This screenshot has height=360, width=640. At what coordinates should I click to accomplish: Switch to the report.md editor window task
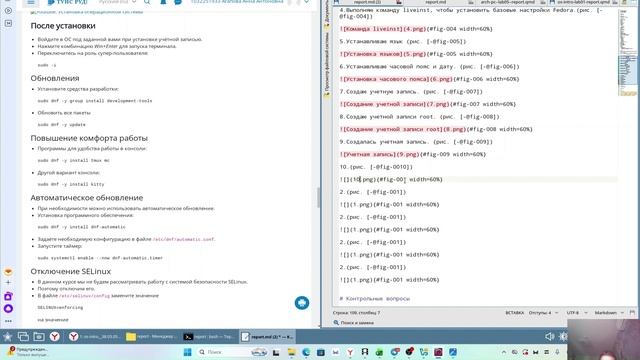(267, 337)
